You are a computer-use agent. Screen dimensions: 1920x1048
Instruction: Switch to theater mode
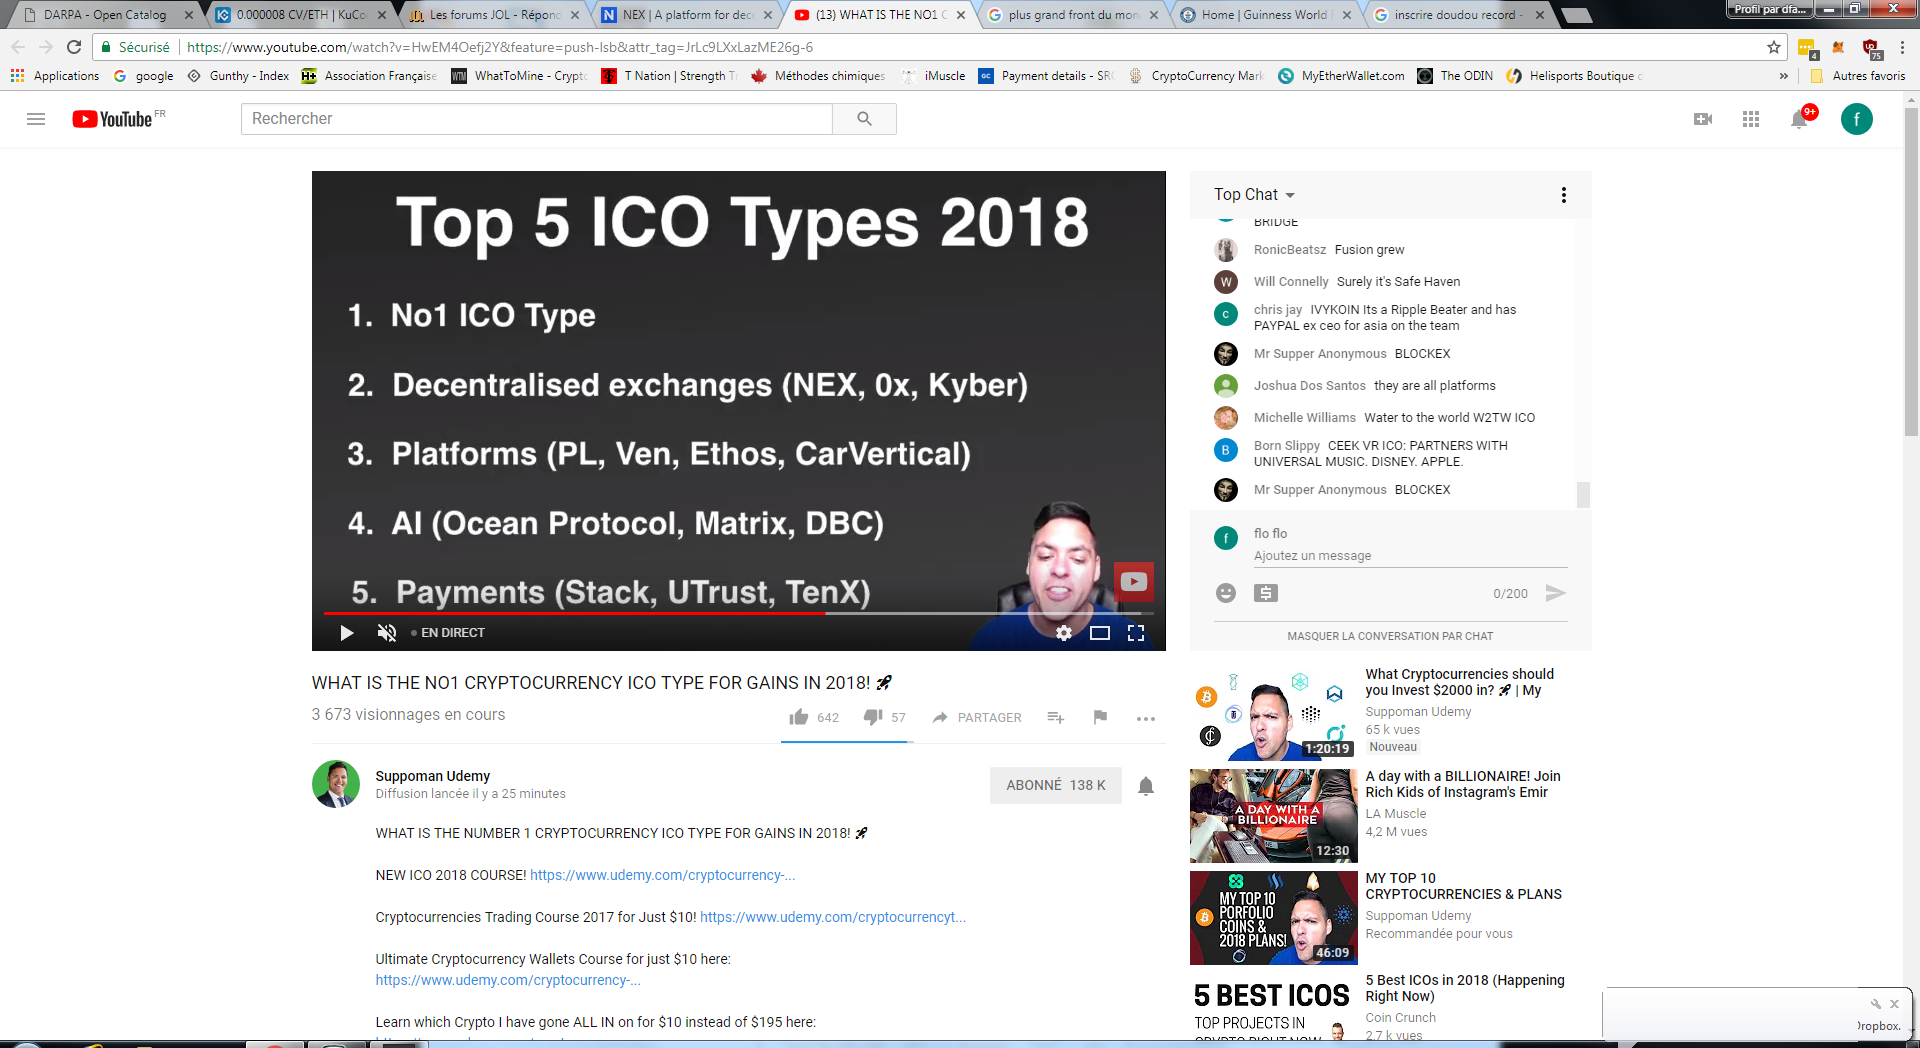click(x=1100, y=633)
